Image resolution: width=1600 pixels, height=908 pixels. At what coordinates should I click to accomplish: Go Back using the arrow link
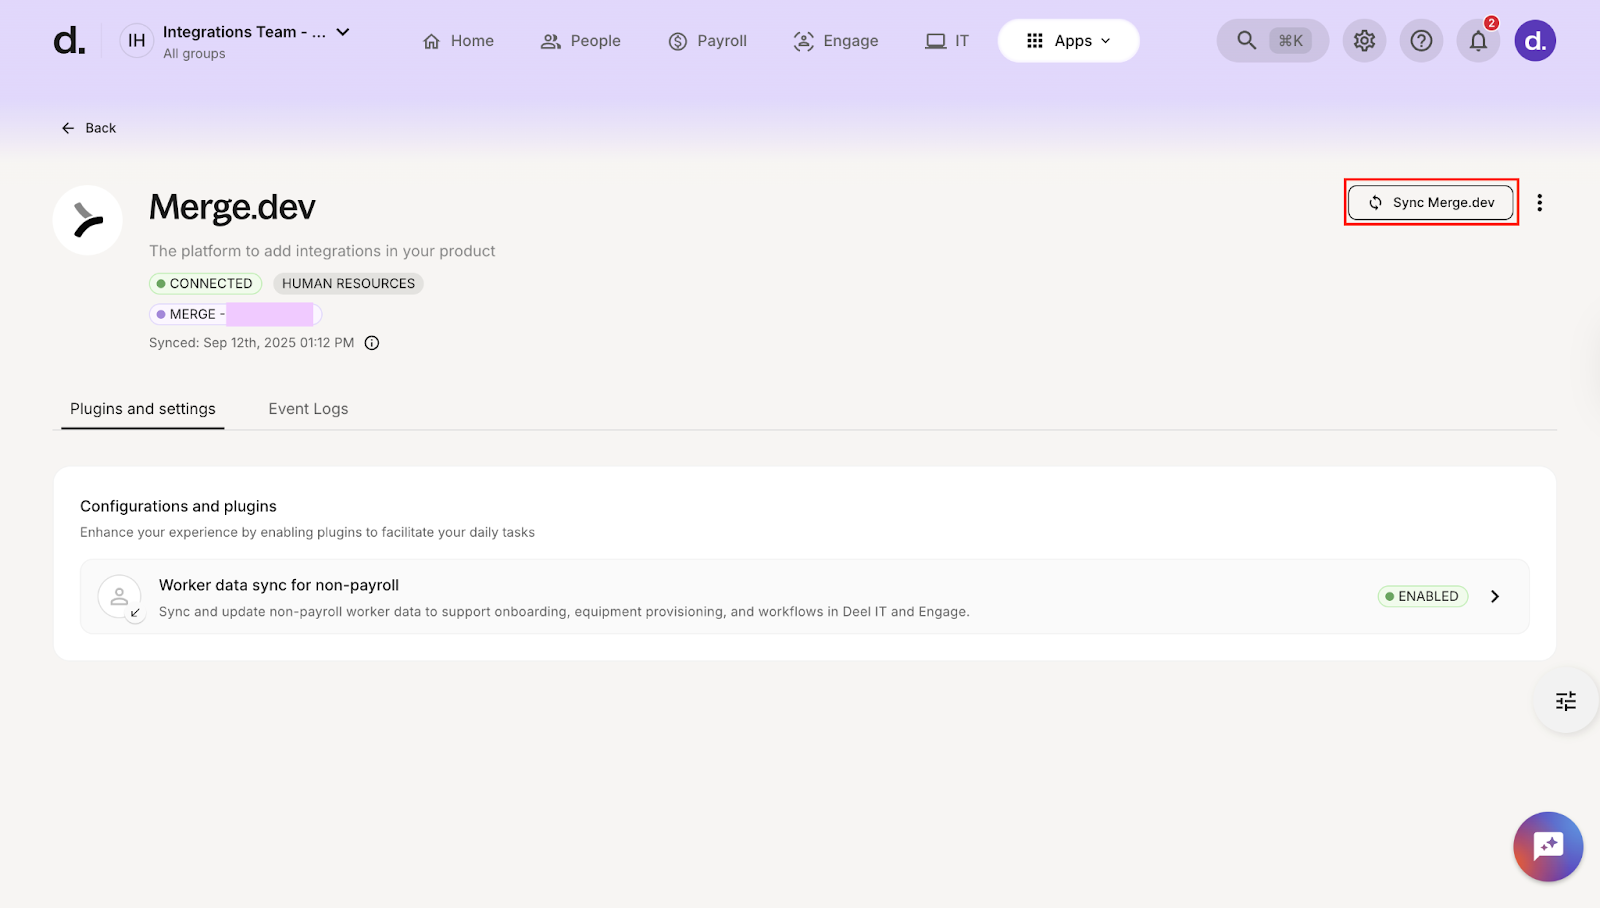(x=89, y=128)
